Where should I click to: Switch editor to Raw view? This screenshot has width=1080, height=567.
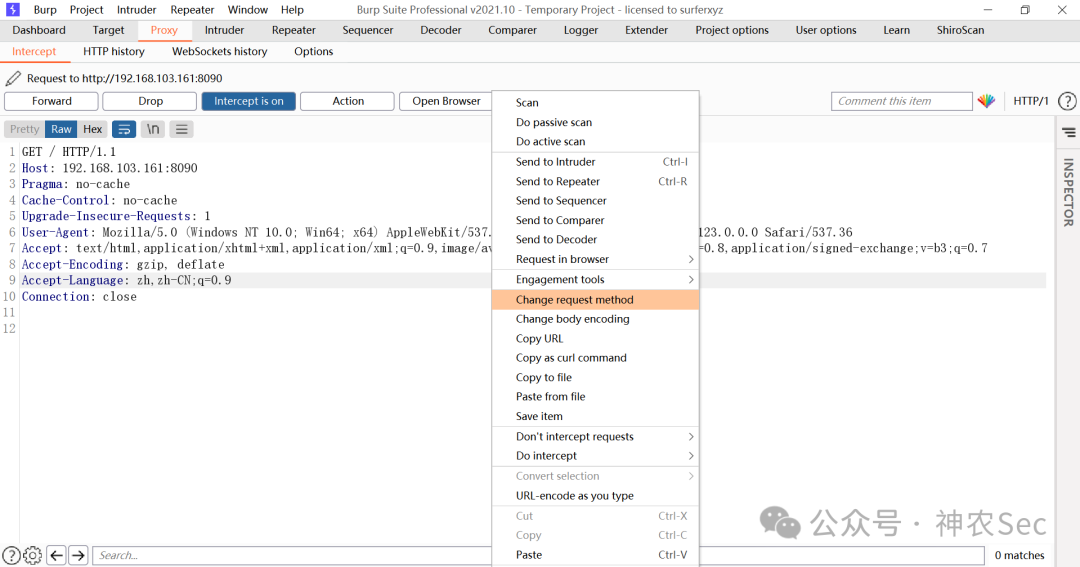[x=61, y=130]
